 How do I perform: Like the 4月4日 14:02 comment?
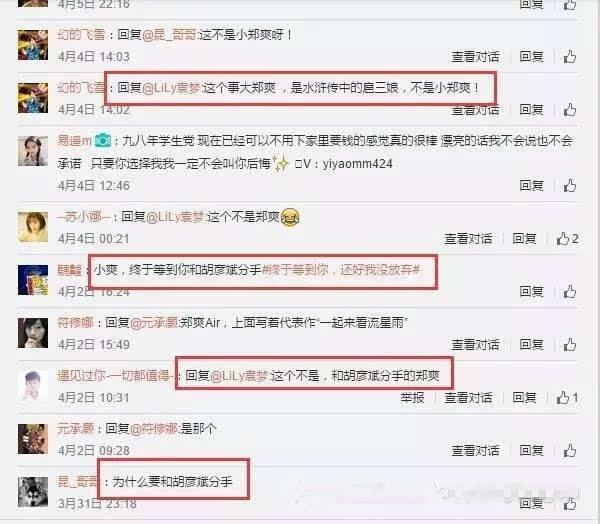570,110
